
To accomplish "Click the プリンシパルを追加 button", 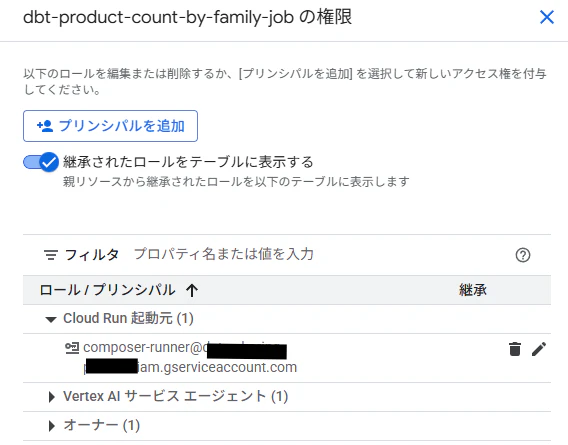I will point(110,126).
